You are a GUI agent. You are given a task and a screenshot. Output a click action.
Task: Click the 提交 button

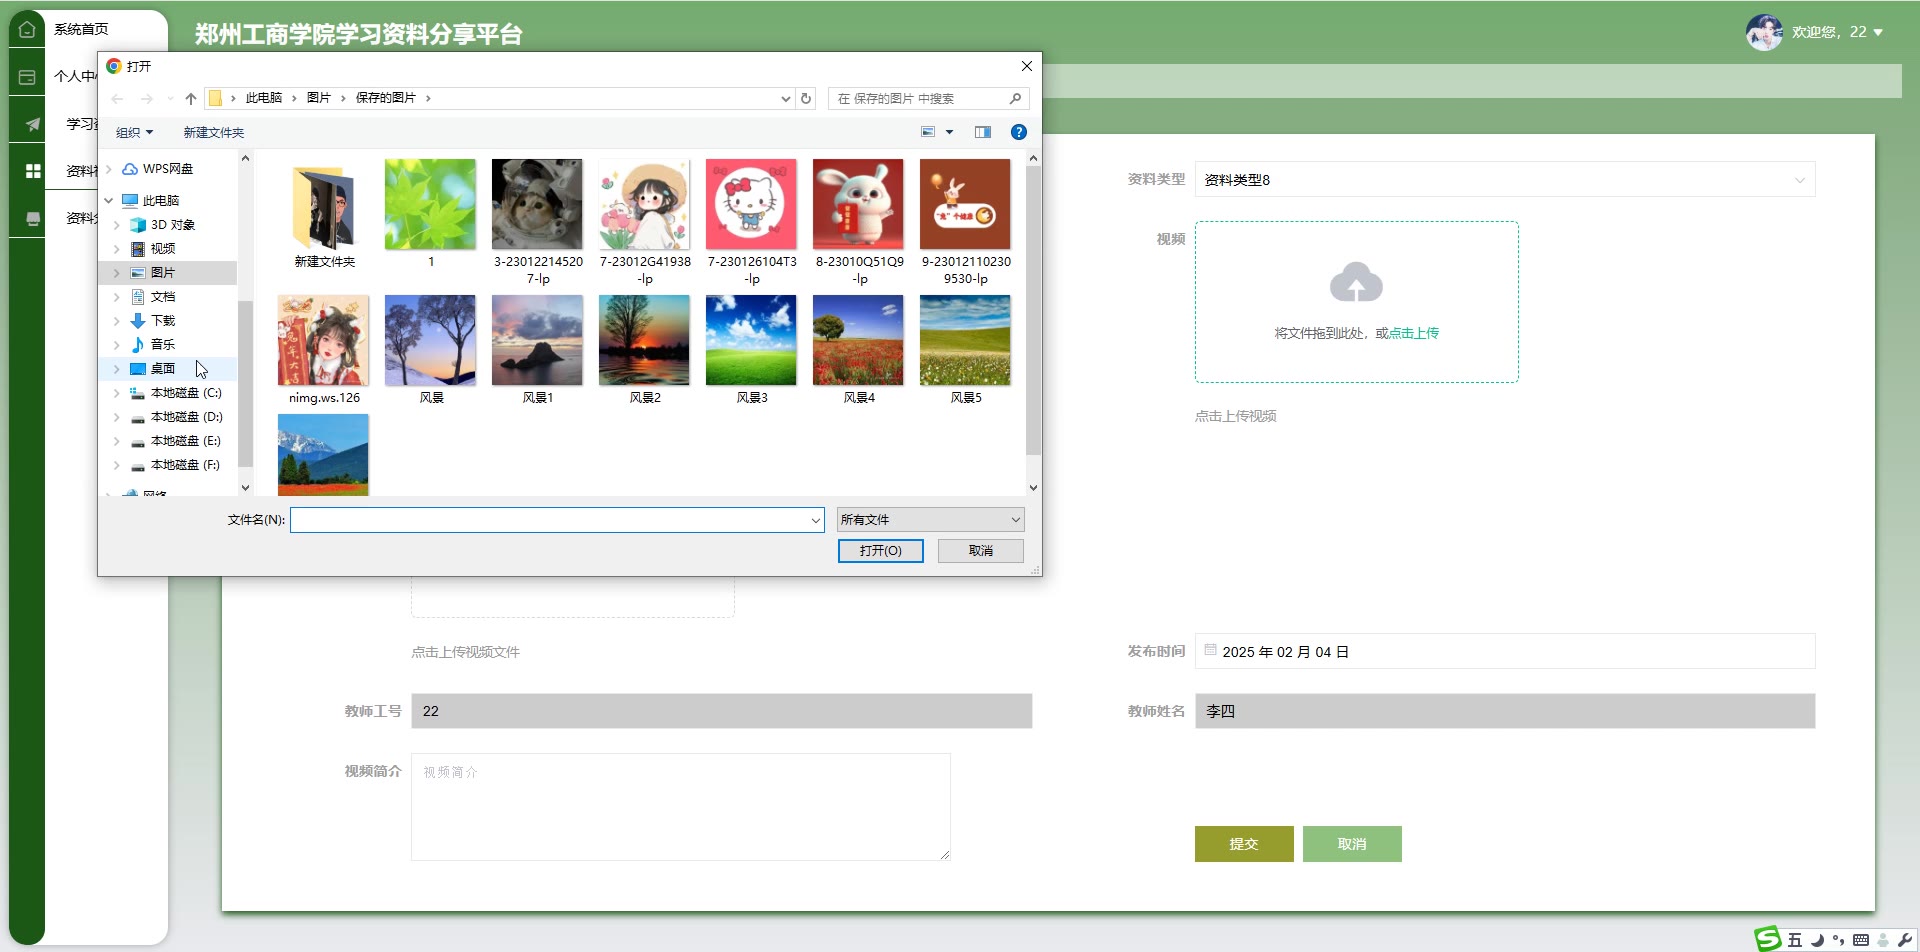[1244, 844]
